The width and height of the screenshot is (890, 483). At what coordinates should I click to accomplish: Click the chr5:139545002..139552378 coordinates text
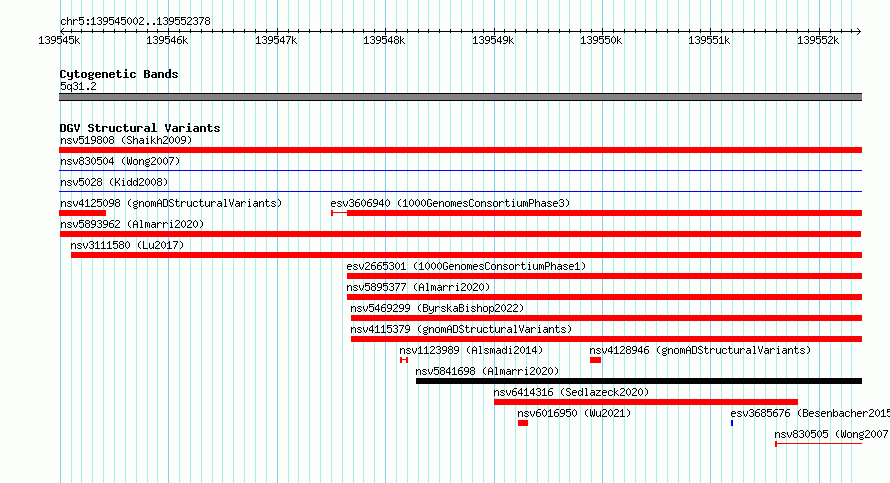point(135,21)
